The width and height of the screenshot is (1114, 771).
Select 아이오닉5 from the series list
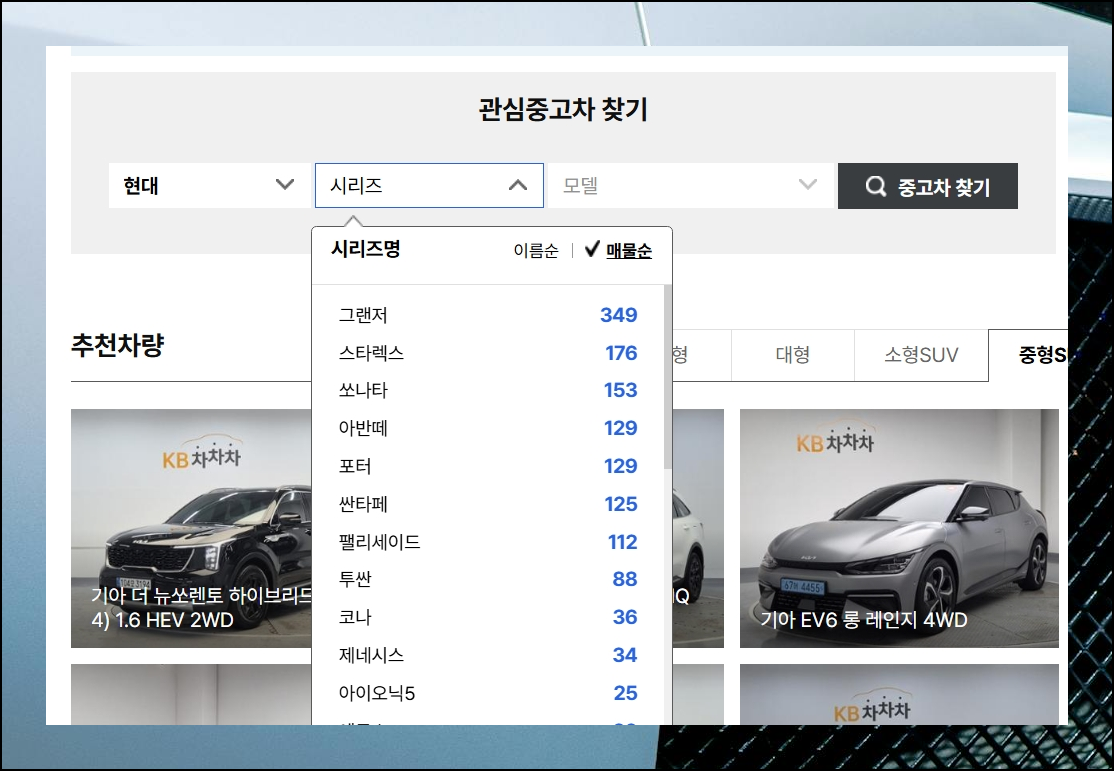(x=487, y=693)
